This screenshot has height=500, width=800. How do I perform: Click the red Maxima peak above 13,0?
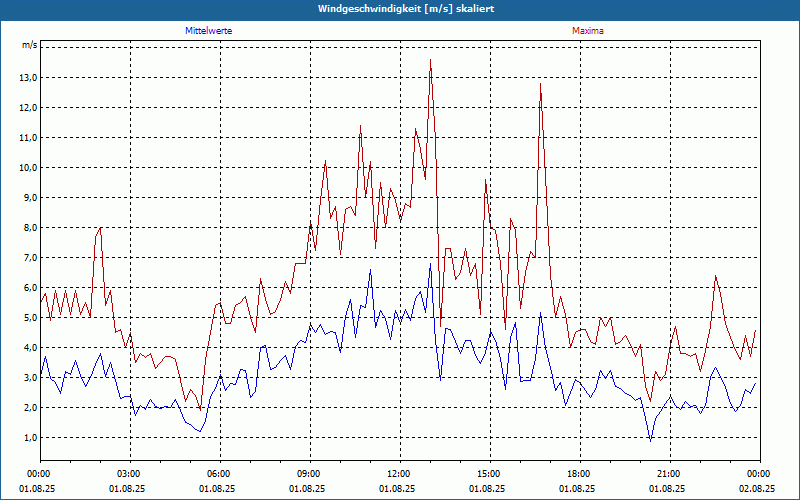(x=431, y=60)
